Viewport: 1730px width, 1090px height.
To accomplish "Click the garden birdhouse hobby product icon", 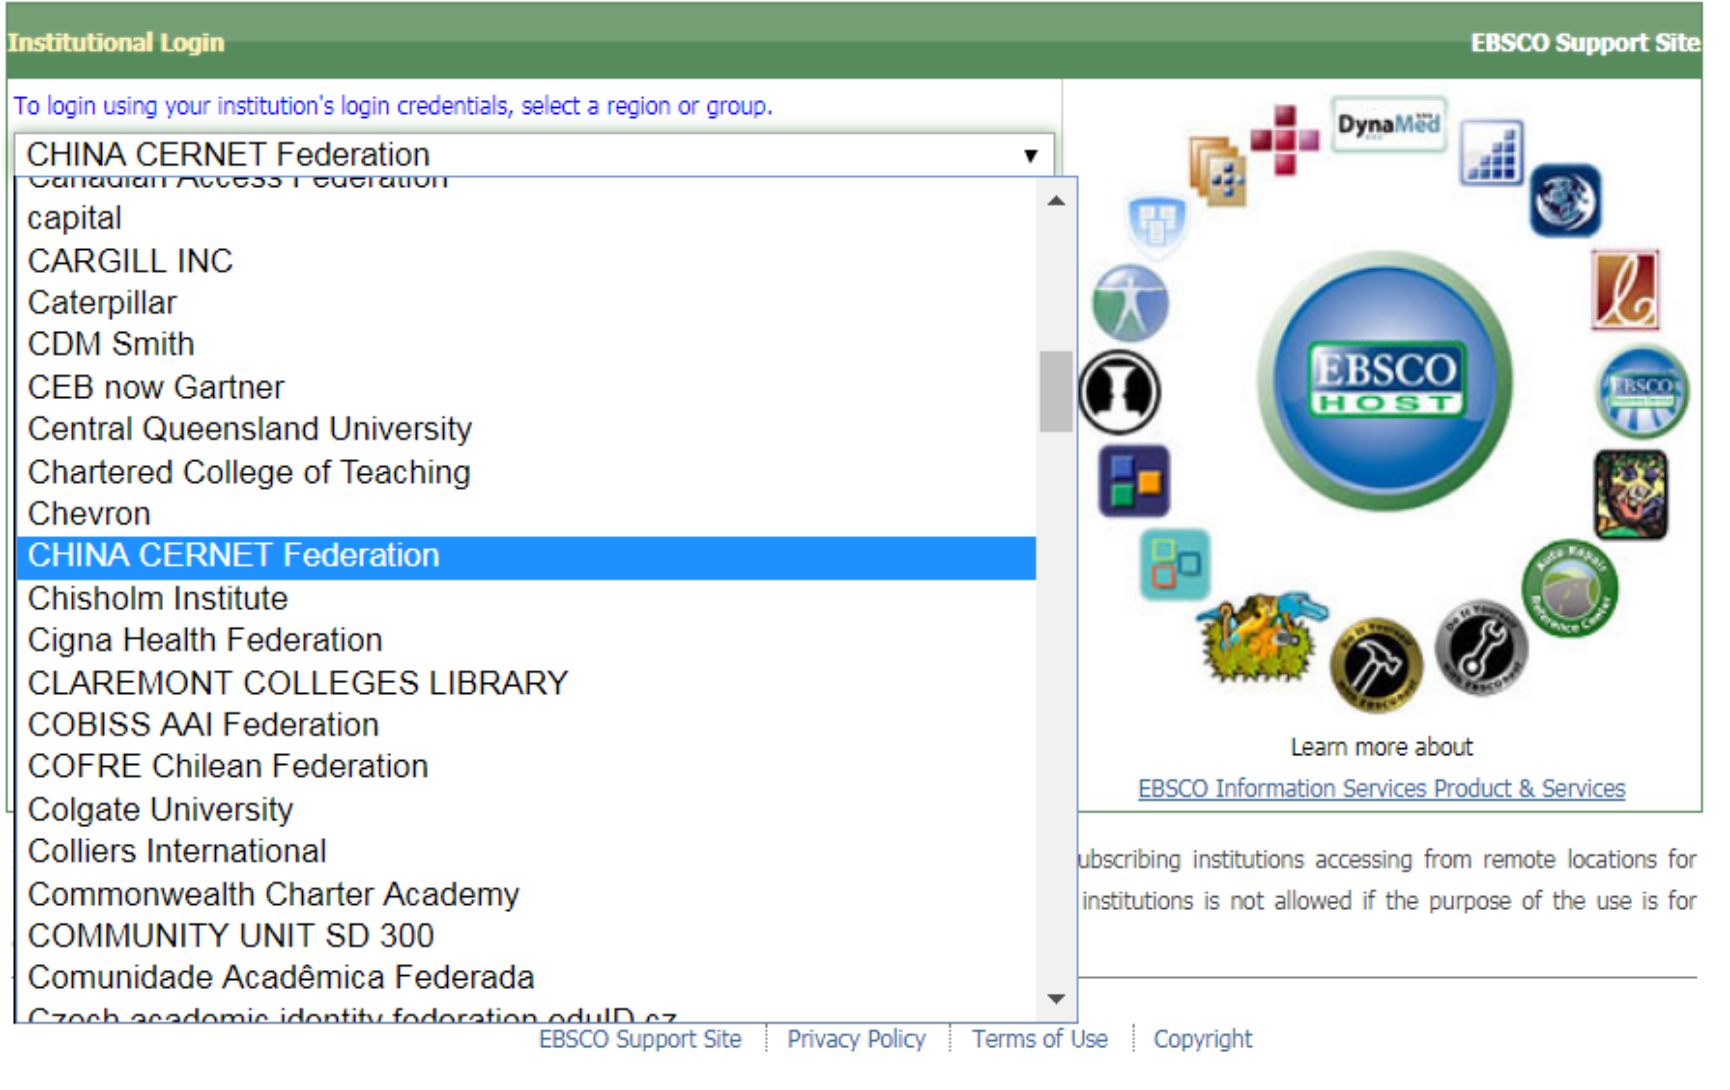I will 1262,637.
